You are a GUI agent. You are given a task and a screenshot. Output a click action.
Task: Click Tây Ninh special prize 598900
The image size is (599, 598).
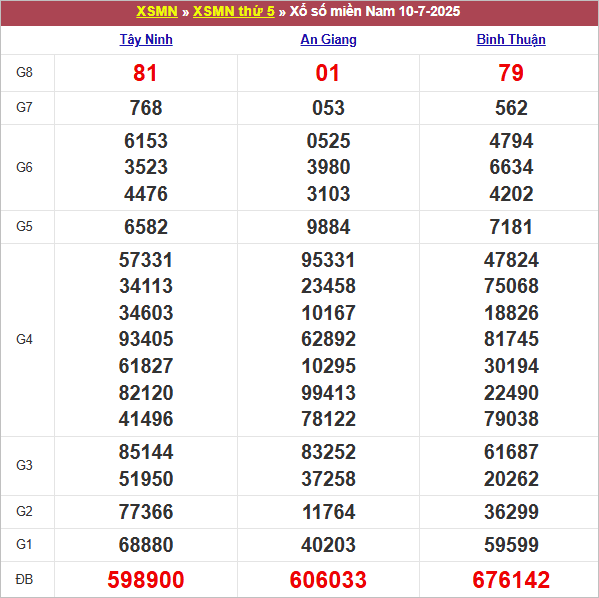[x=146, y=580]
